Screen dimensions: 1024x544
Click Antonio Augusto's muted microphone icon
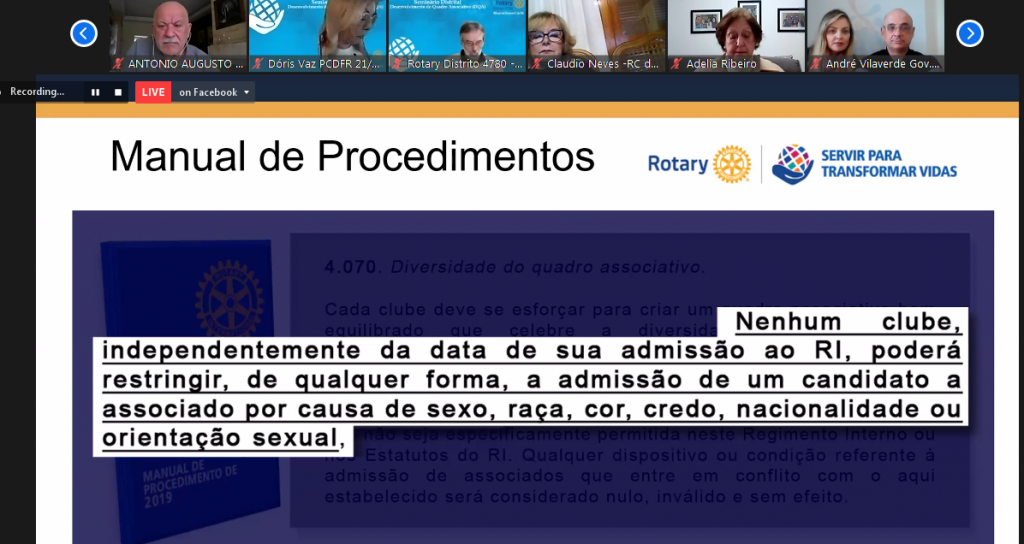click(x=119, y=64)
